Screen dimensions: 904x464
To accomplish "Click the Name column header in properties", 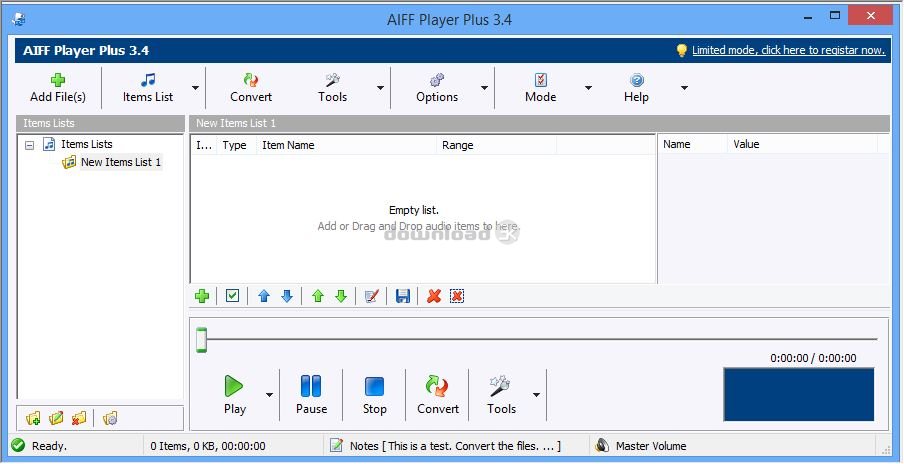I will click(692, 144).
